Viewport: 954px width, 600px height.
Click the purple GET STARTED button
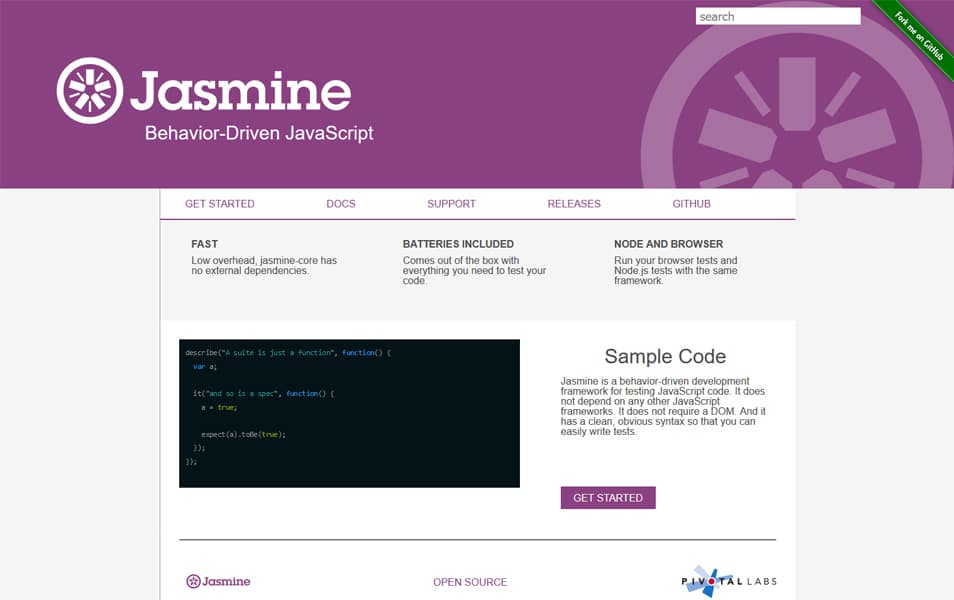608,498
